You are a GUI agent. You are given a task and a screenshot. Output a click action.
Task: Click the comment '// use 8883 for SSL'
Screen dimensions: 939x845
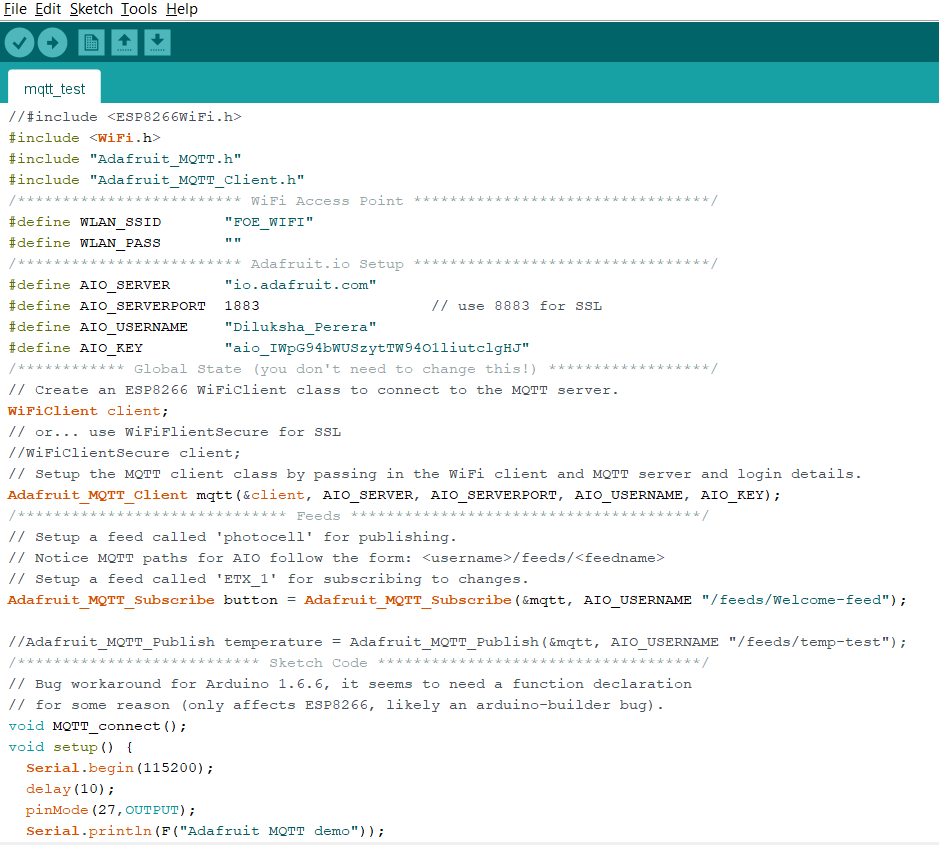point(516,305)
